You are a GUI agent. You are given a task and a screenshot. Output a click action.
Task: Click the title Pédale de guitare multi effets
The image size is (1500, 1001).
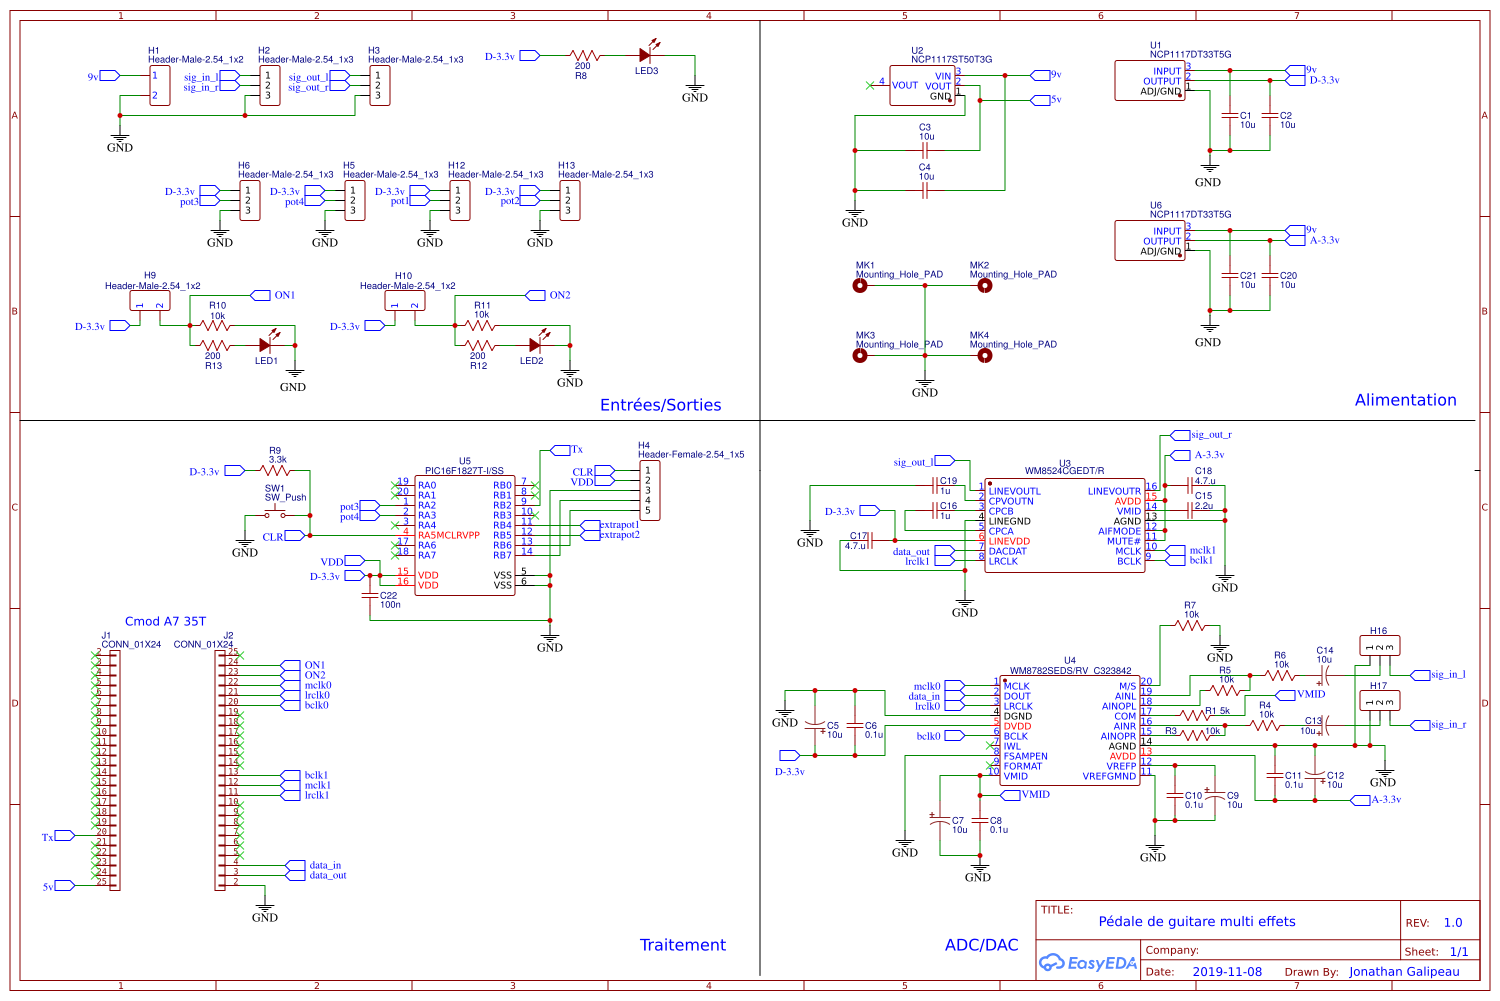pyautogui.click(x=1198, y=921)
